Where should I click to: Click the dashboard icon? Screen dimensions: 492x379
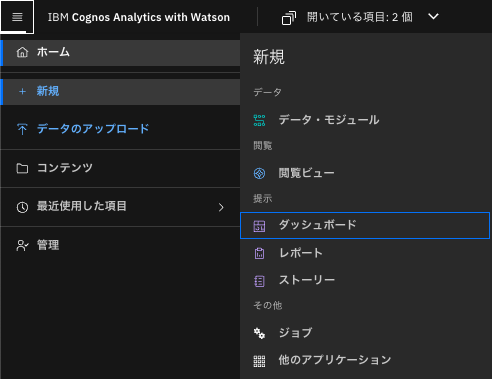259,226
